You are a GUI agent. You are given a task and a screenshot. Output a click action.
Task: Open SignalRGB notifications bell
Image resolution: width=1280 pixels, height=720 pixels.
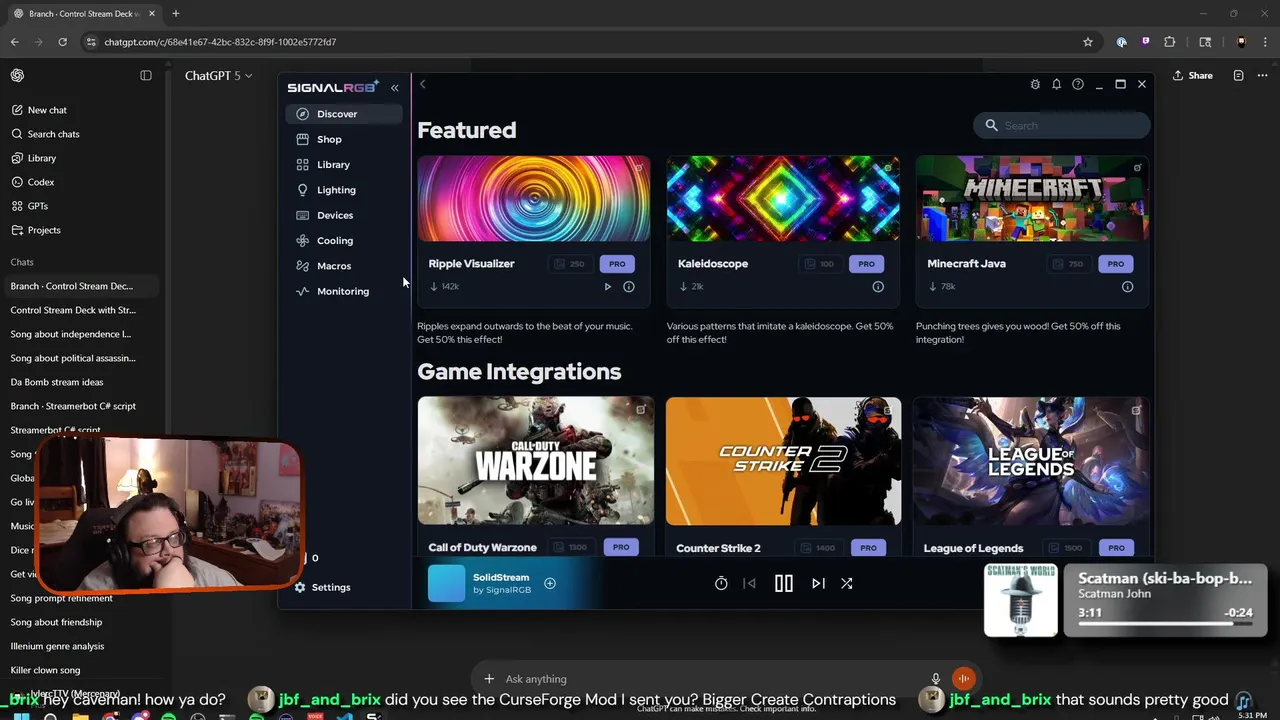(1056, 84)
